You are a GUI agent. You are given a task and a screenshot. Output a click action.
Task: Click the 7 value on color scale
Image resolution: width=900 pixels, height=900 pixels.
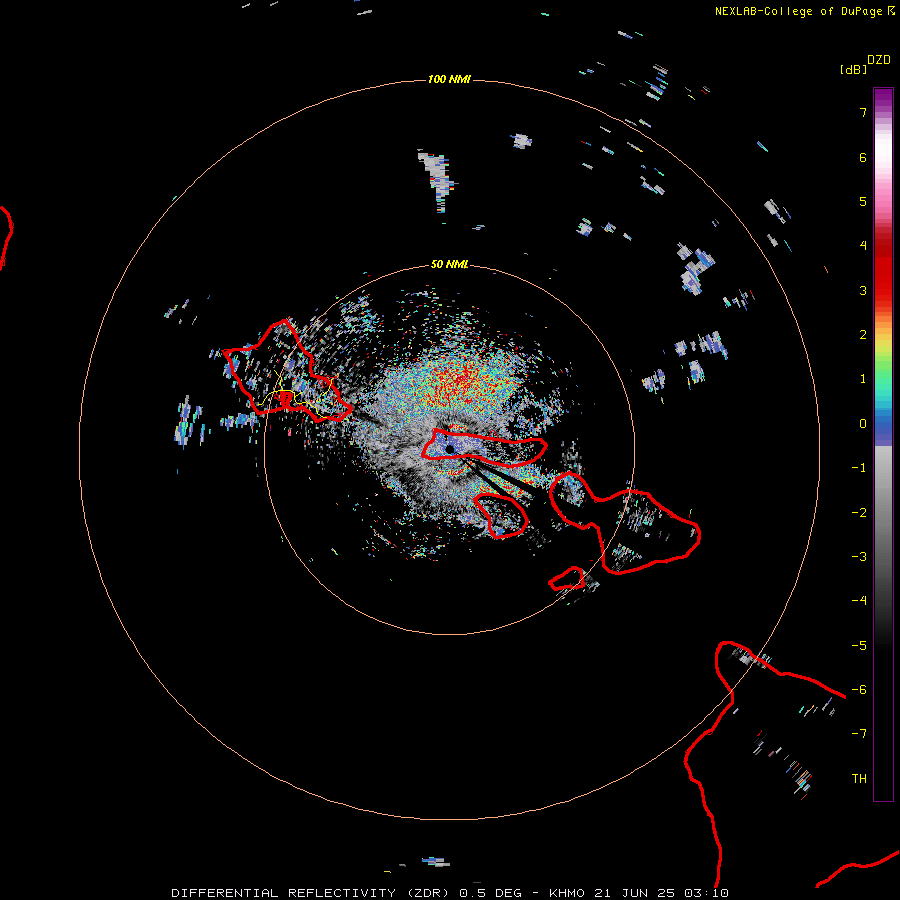(863, 112)
